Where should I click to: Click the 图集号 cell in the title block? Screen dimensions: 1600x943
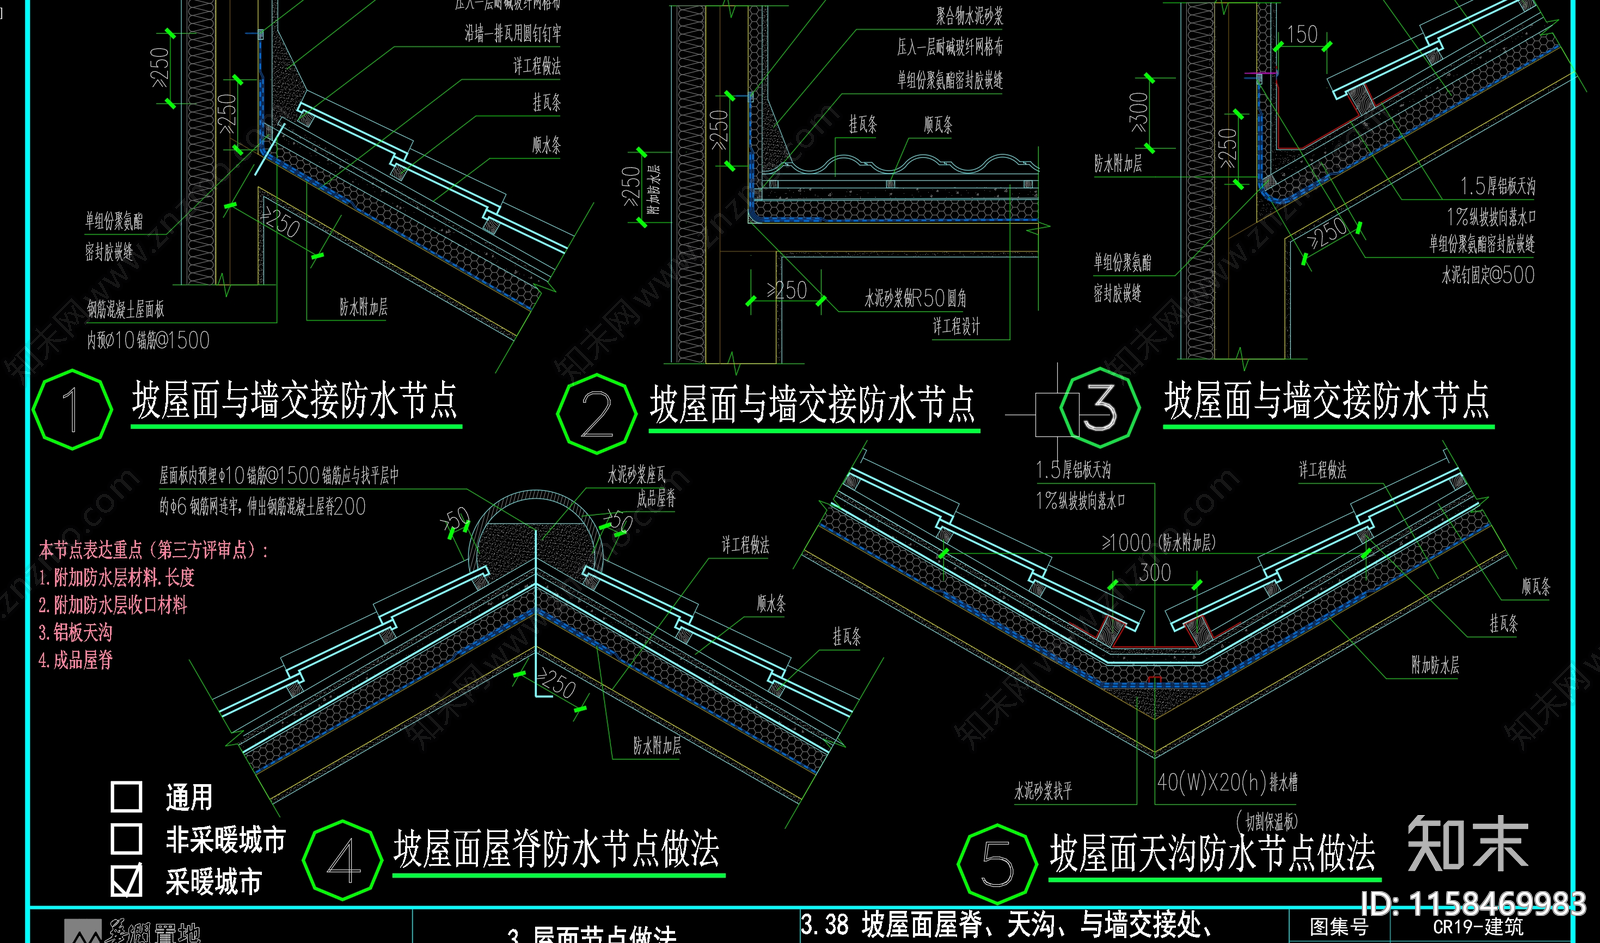point(1339,928)
